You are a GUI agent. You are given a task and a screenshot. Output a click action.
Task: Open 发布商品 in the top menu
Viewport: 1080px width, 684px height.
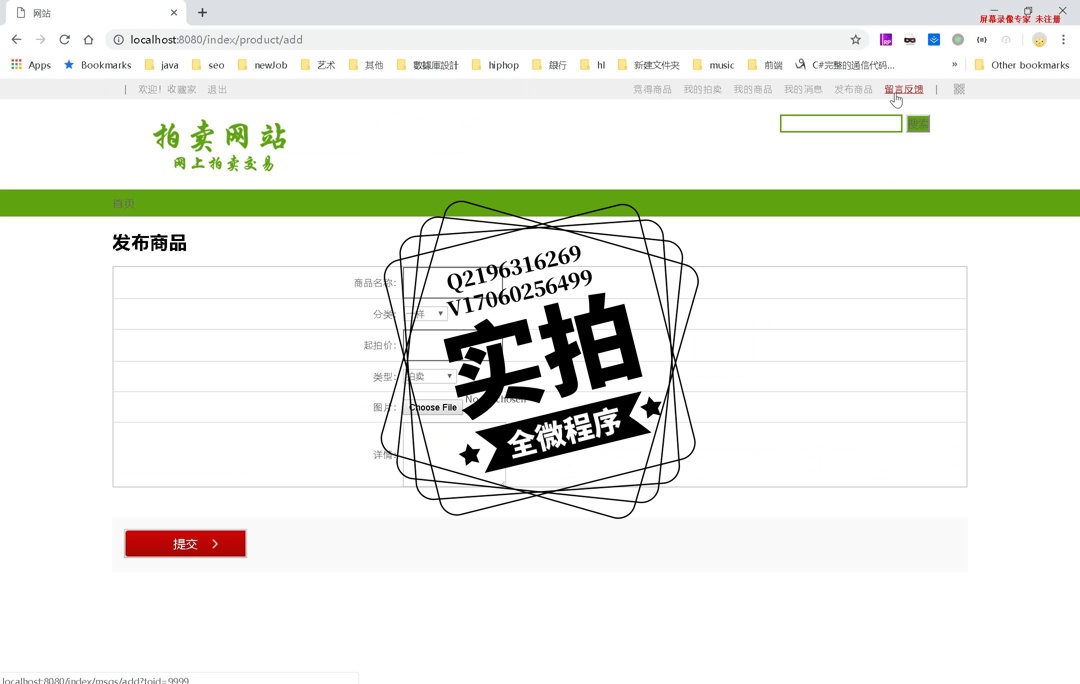[x=853, y=89]
